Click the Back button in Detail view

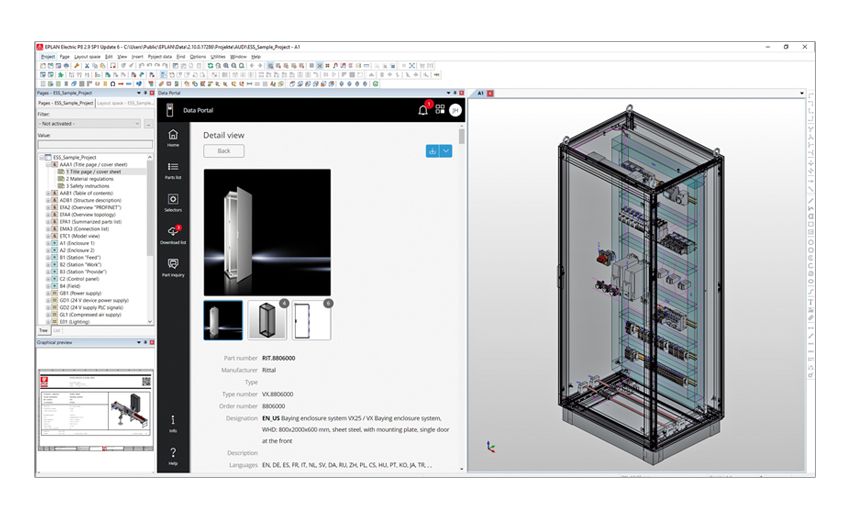coord(224,151)
